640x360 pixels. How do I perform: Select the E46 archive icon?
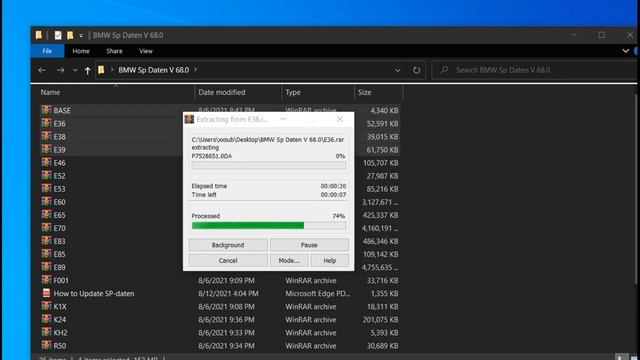coord(47,162)
